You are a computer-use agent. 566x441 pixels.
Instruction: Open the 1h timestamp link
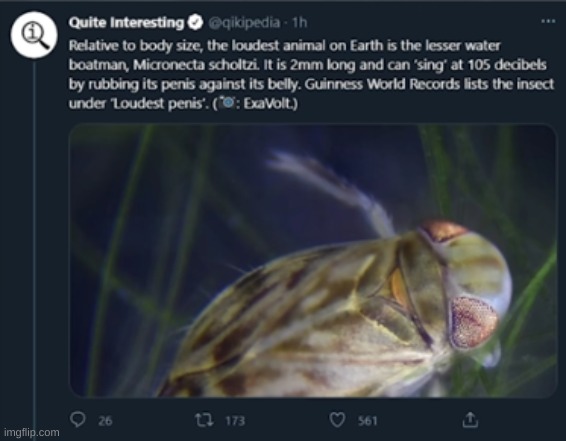pyautogui.click(x=299, y=23)
